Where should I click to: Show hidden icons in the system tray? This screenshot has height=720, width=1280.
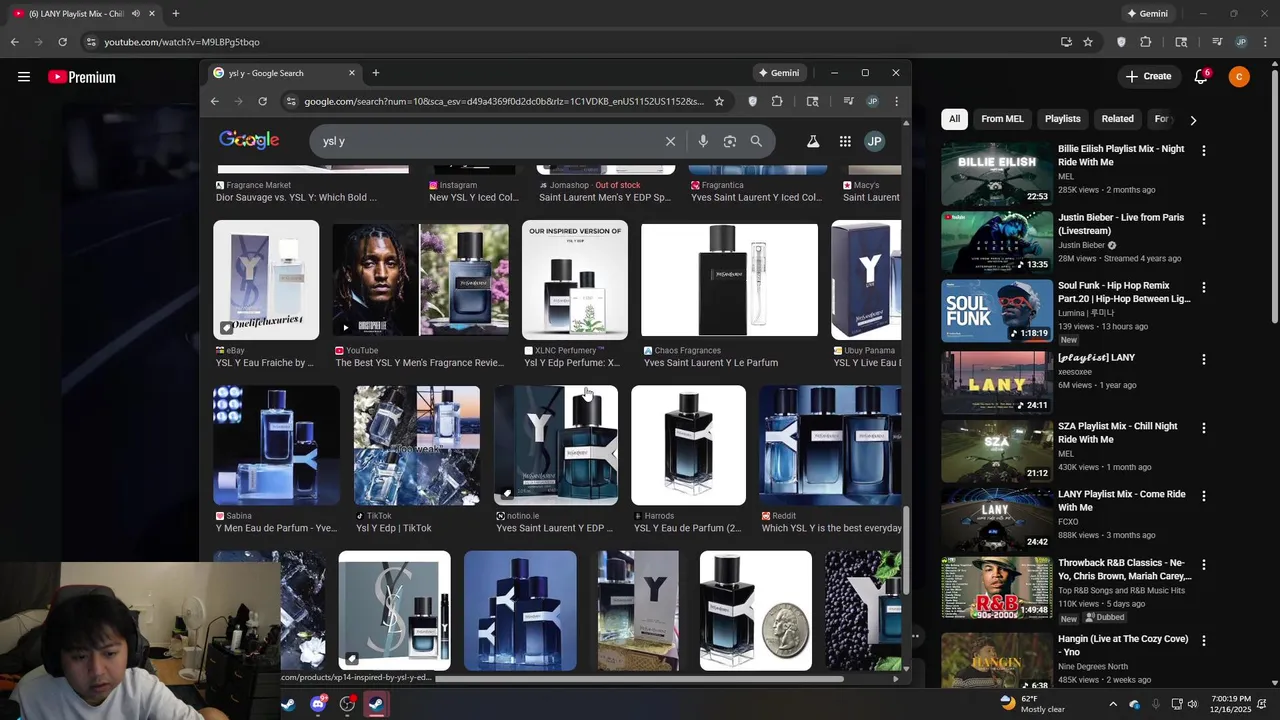tap(1113, 704)
